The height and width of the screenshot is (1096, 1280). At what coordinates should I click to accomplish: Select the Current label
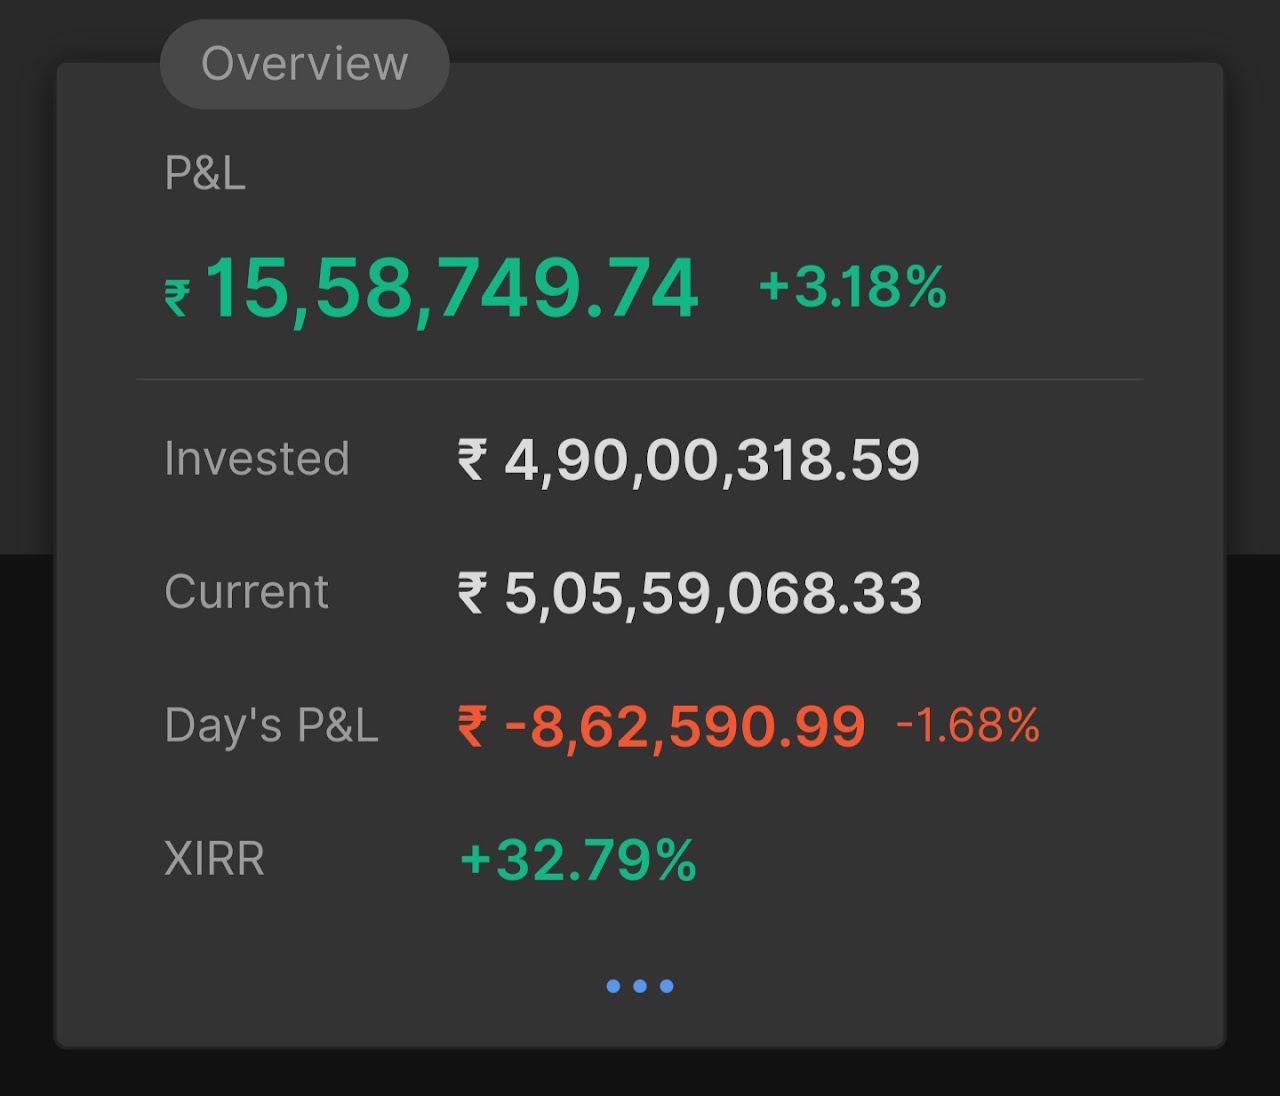coord(247,592)
